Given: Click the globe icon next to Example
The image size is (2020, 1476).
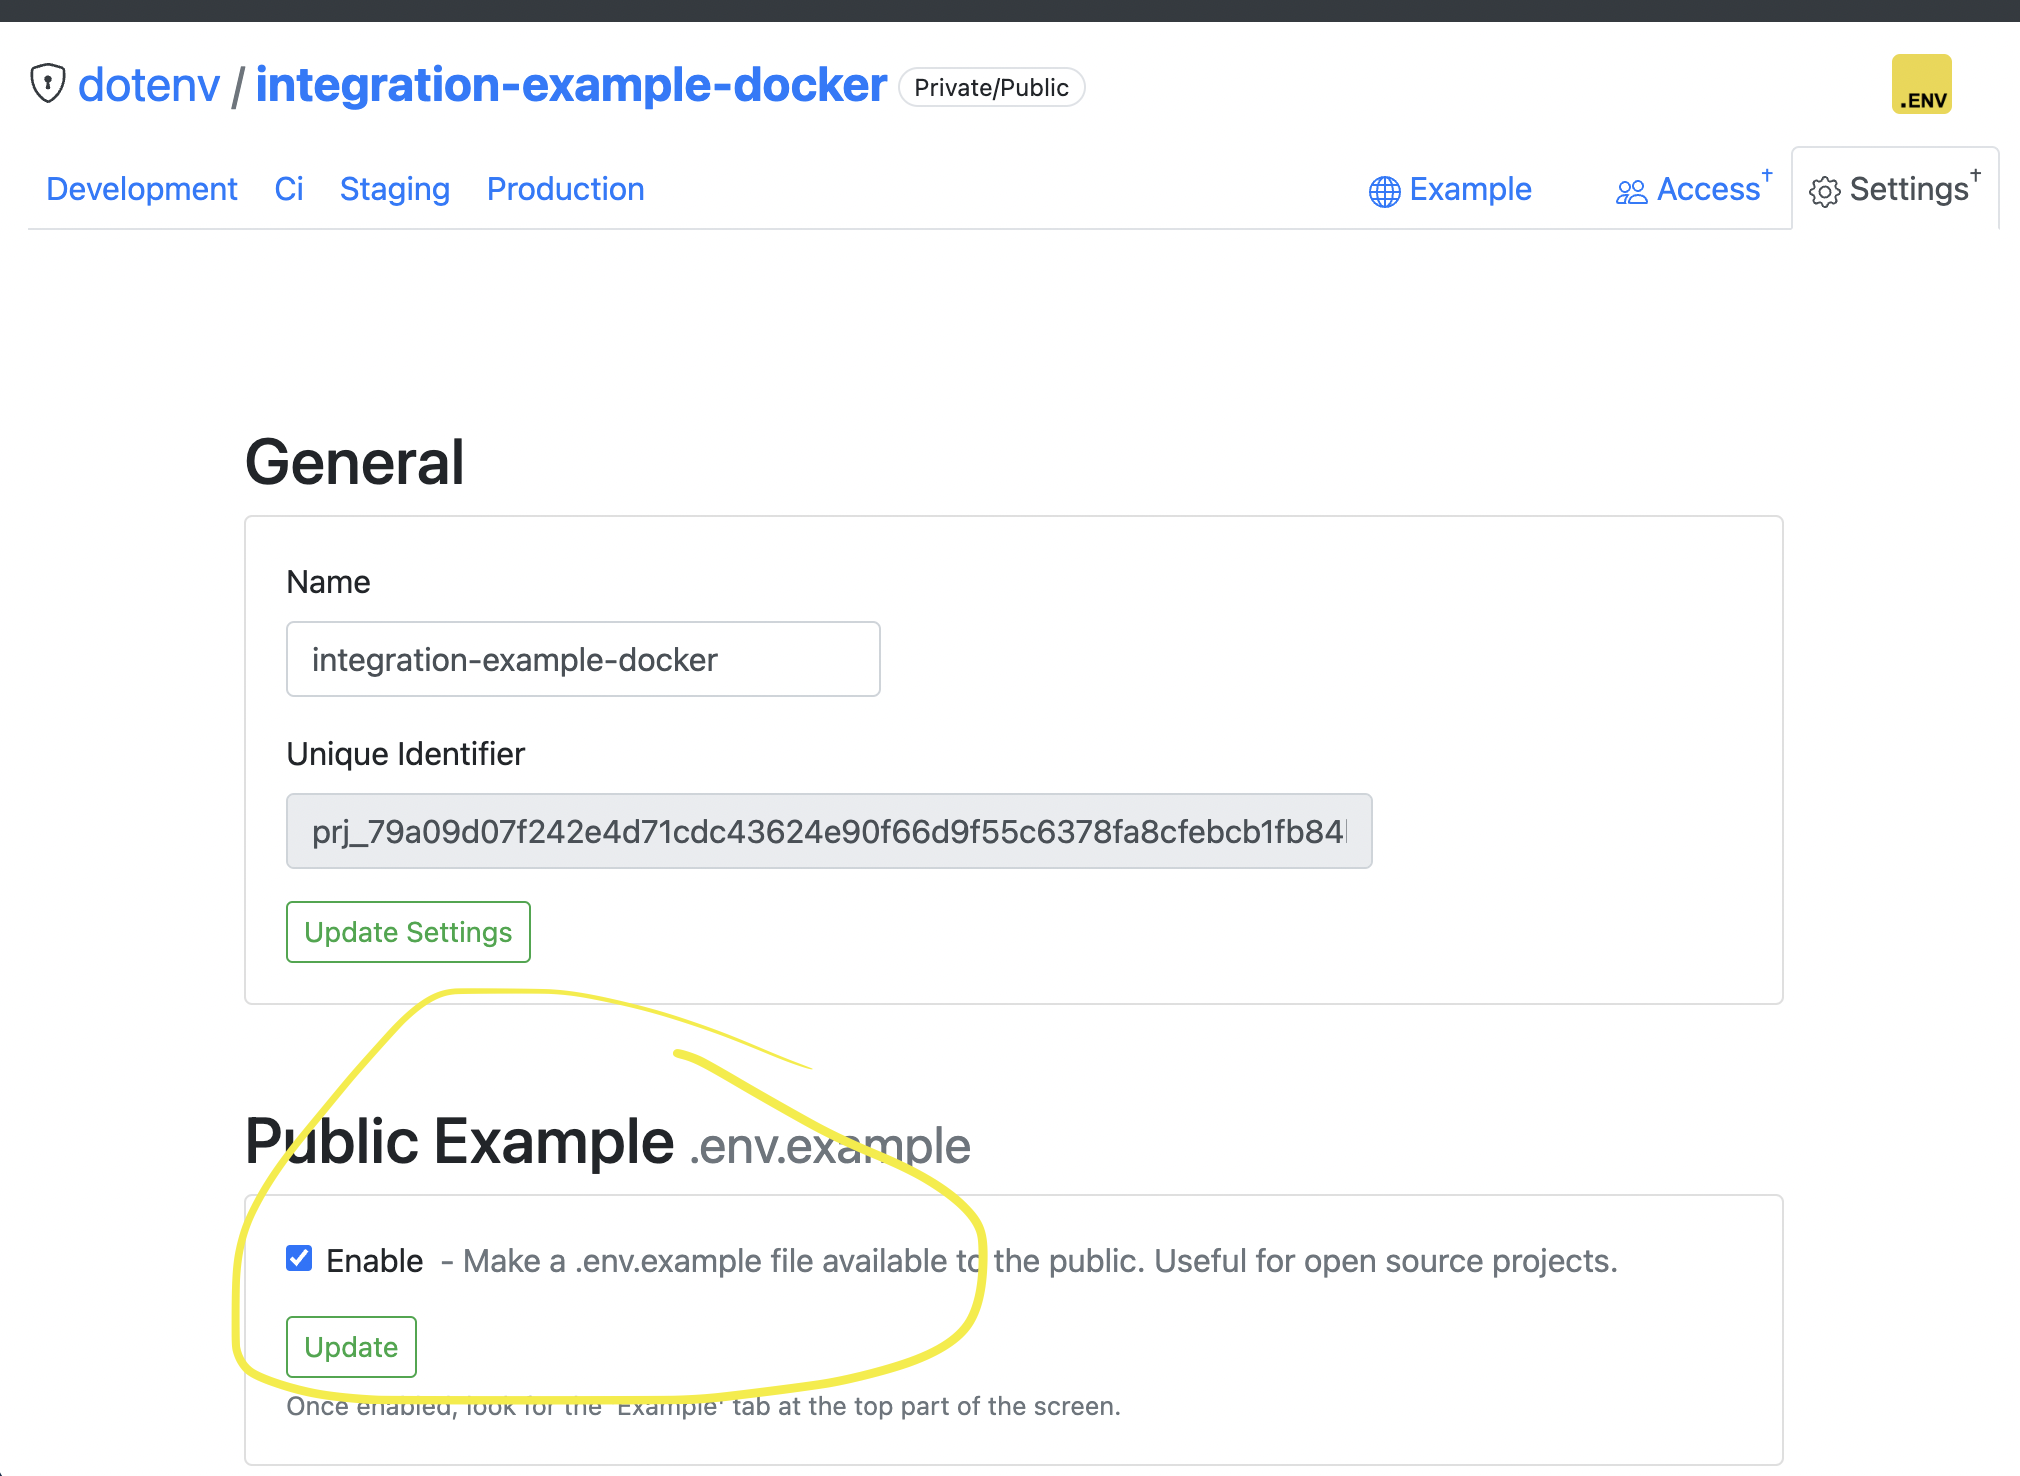Looking at the screenshot, I should coord(1384,191).
